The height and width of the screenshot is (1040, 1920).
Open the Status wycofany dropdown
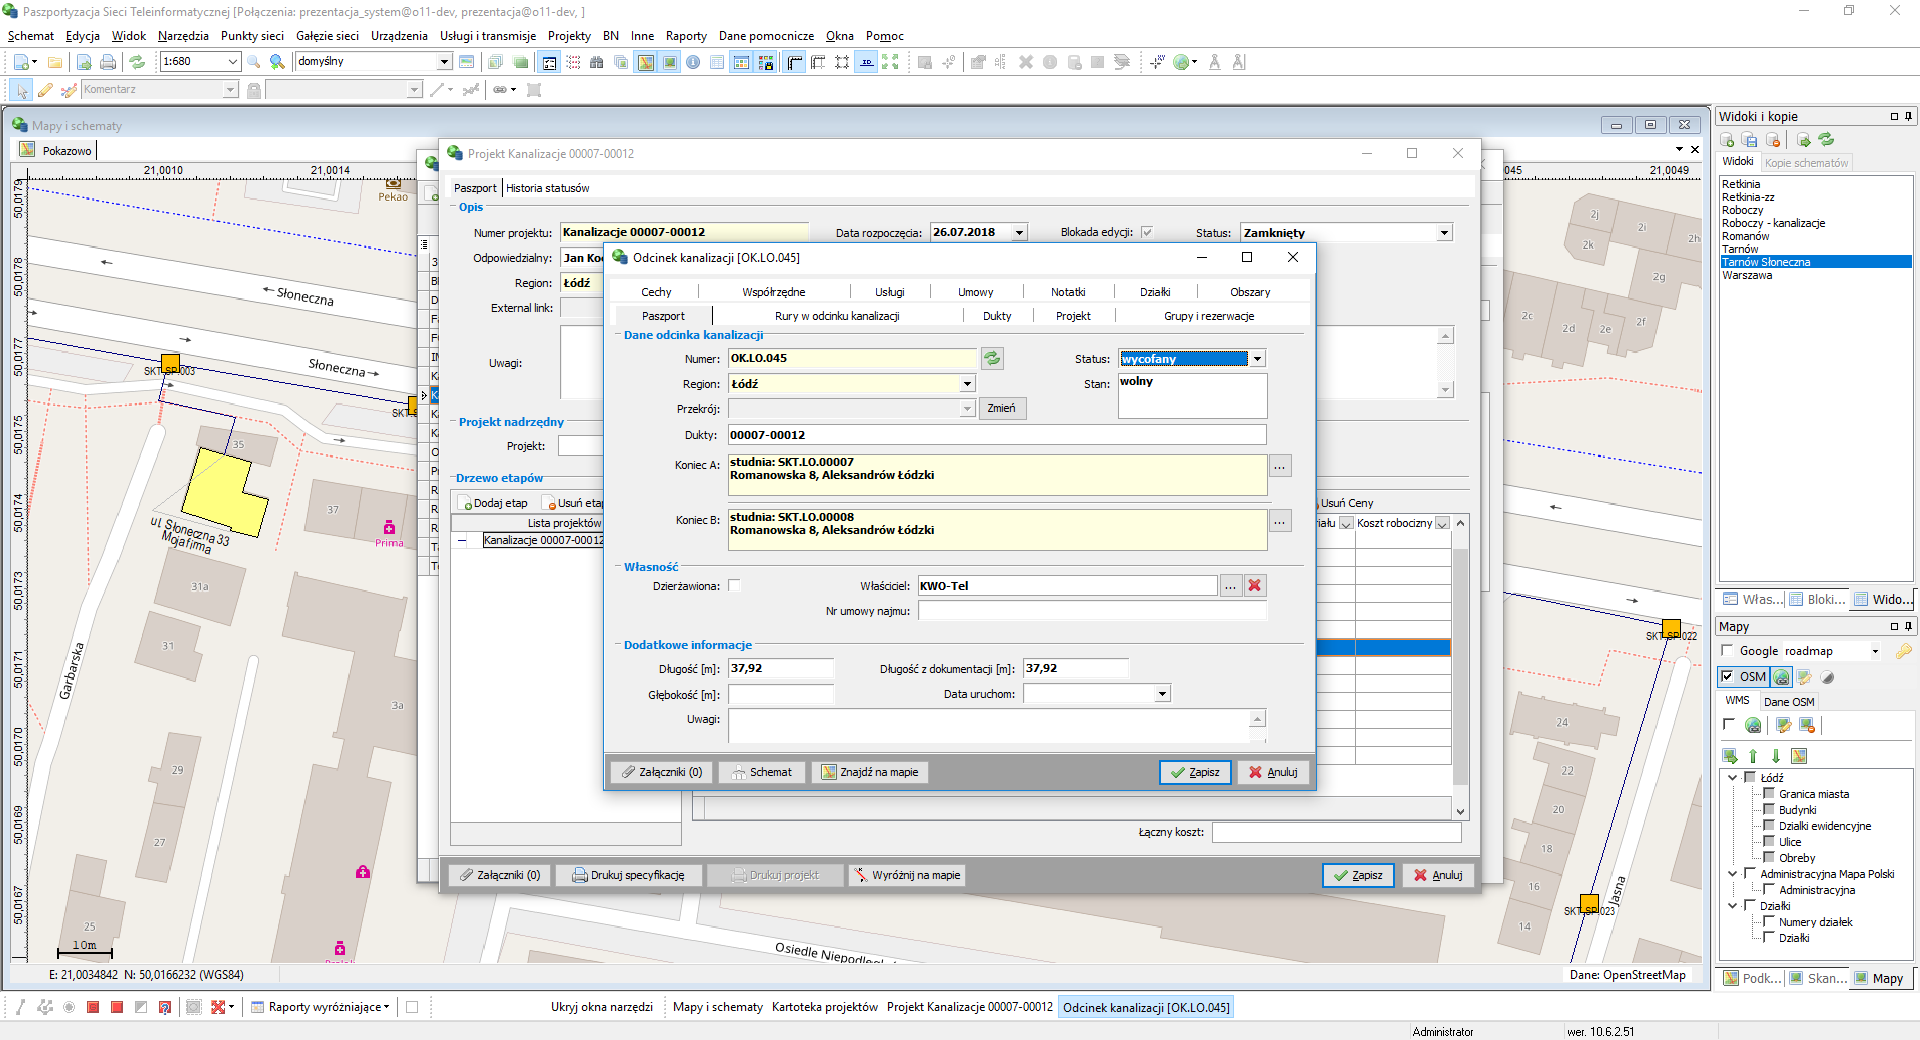(1258, 359)
